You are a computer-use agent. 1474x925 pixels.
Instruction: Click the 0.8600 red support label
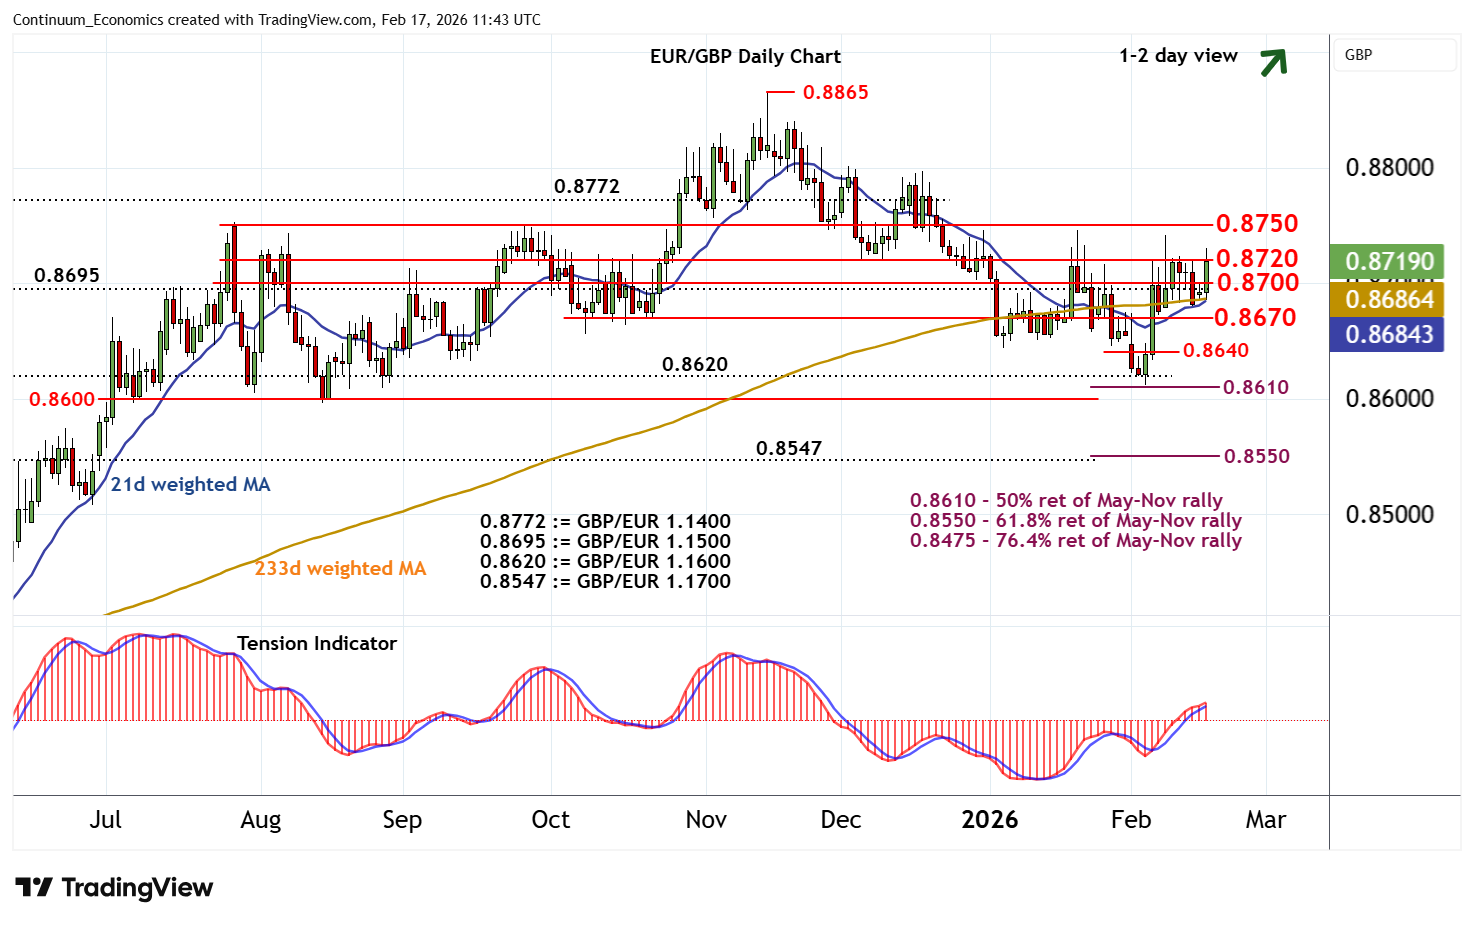point(62,399)
